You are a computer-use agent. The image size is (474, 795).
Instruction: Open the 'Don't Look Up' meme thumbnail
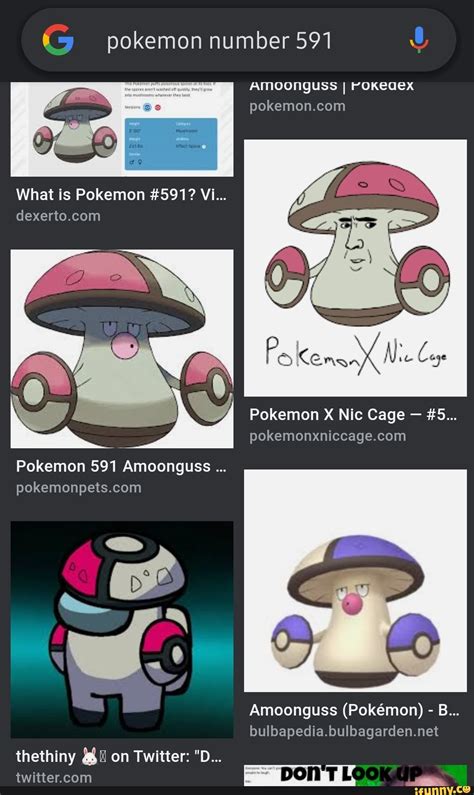pyautogui.click(x=355, y=776)
